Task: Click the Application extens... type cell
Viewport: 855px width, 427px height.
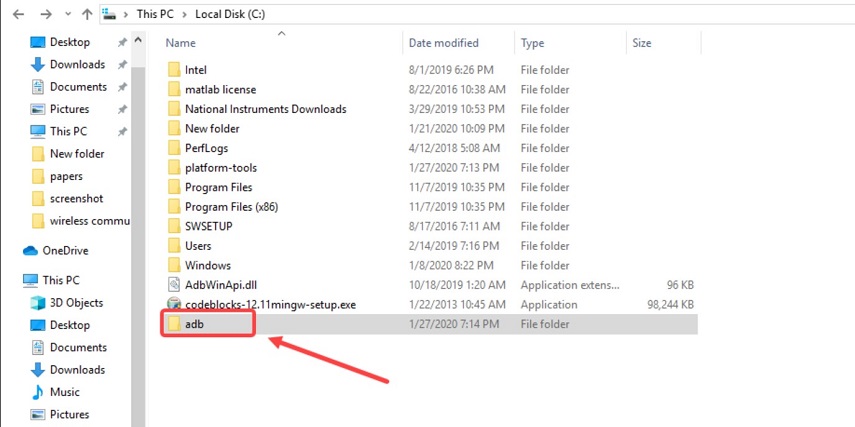Action: pyautogui.click(x=570, y=285)
